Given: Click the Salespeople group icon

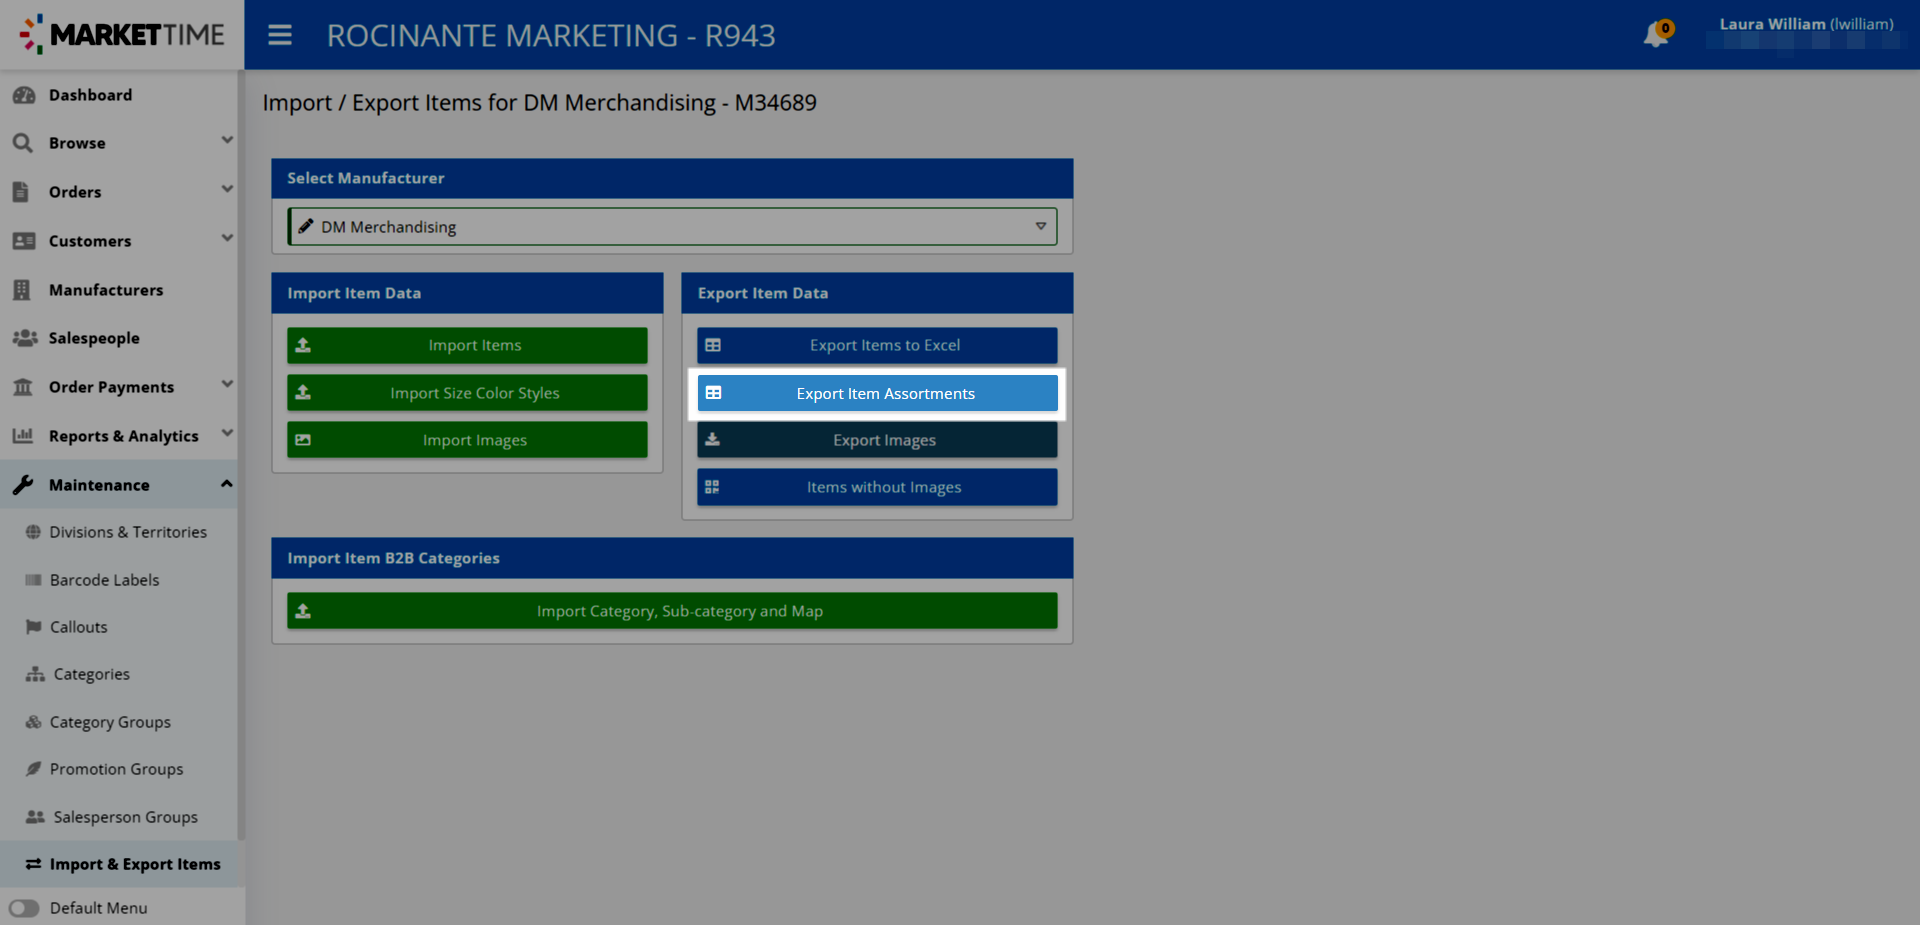Looking at the screenshot, I should (x=25, y=338).
